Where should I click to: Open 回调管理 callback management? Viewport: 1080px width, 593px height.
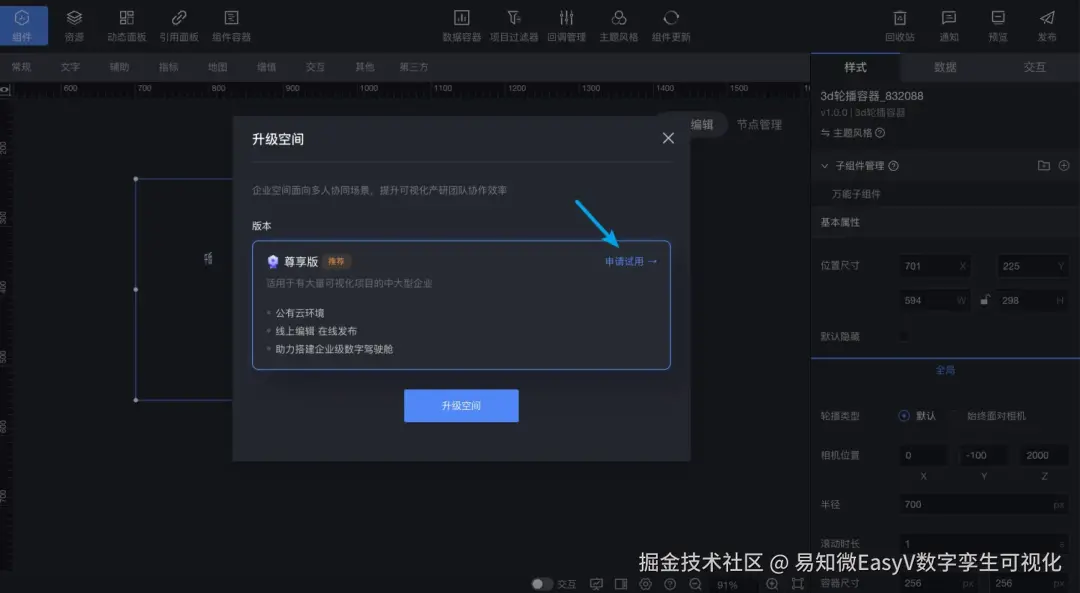tap(566, 25)
